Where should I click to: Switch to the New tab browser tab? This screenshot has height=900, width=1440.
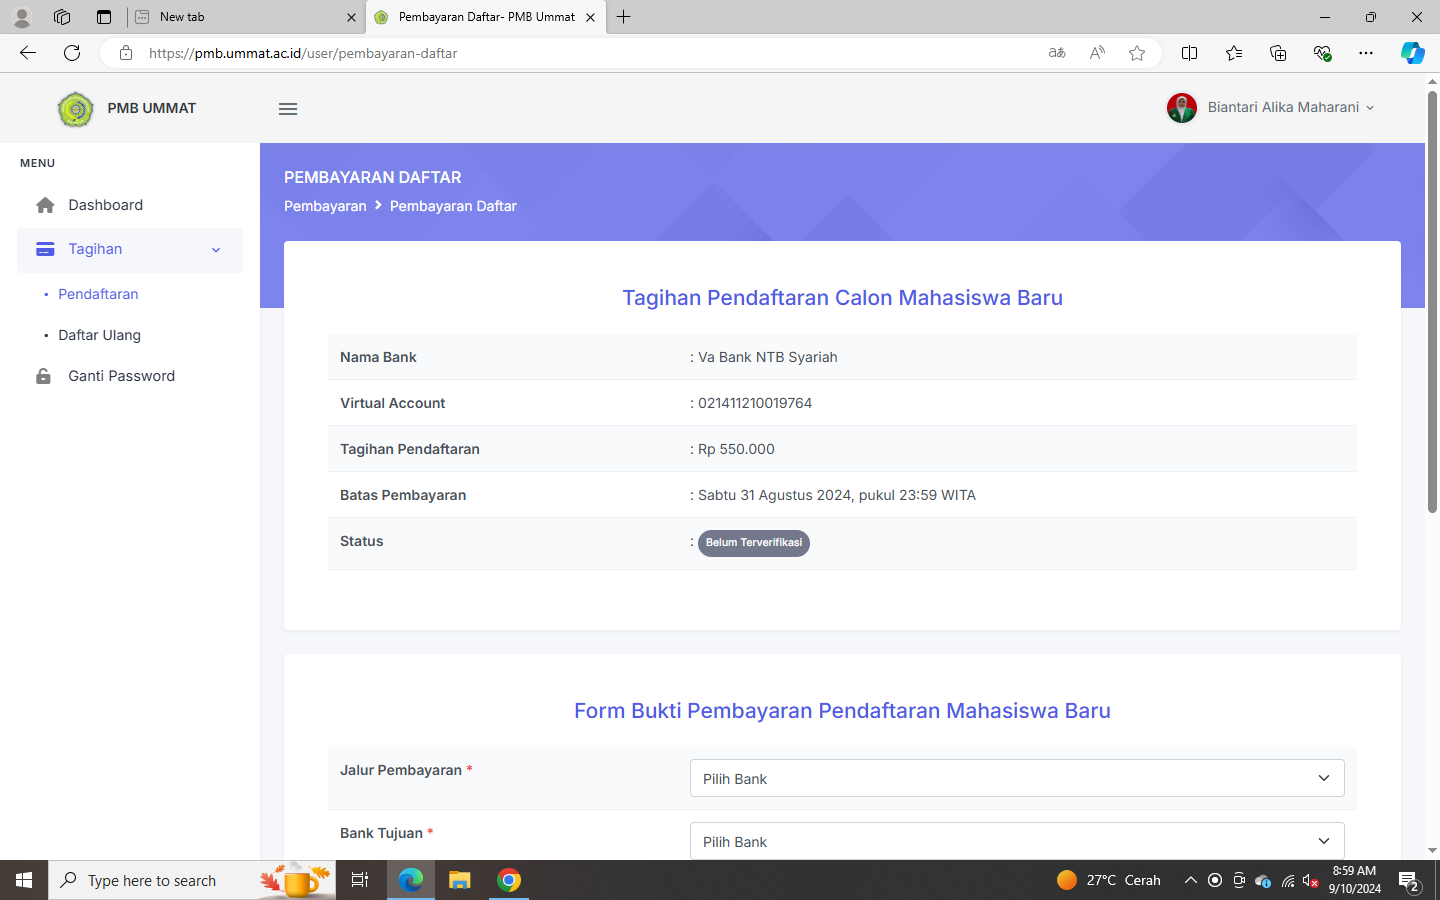coord(240,17)
